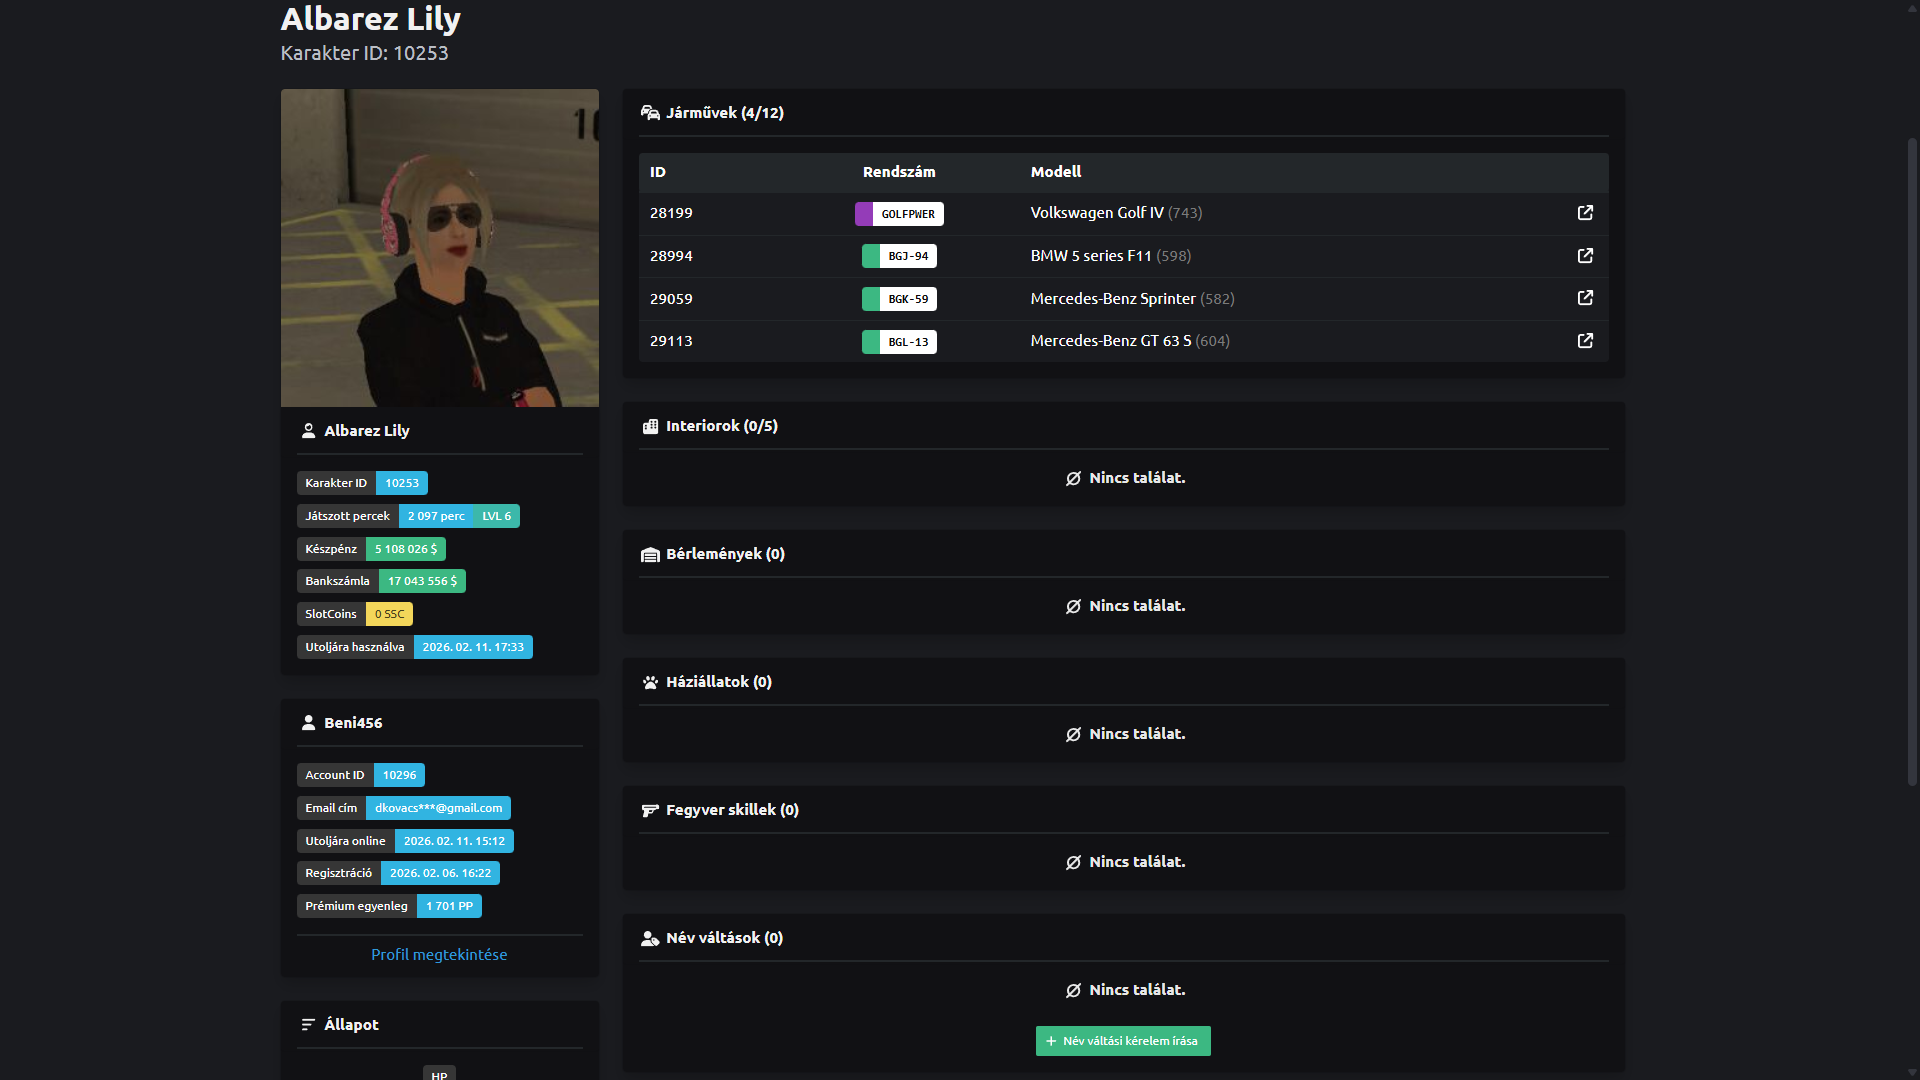1920x1080 pixels.
Task: Click the person icon next to Beni456
Action: tap(308, 723)
